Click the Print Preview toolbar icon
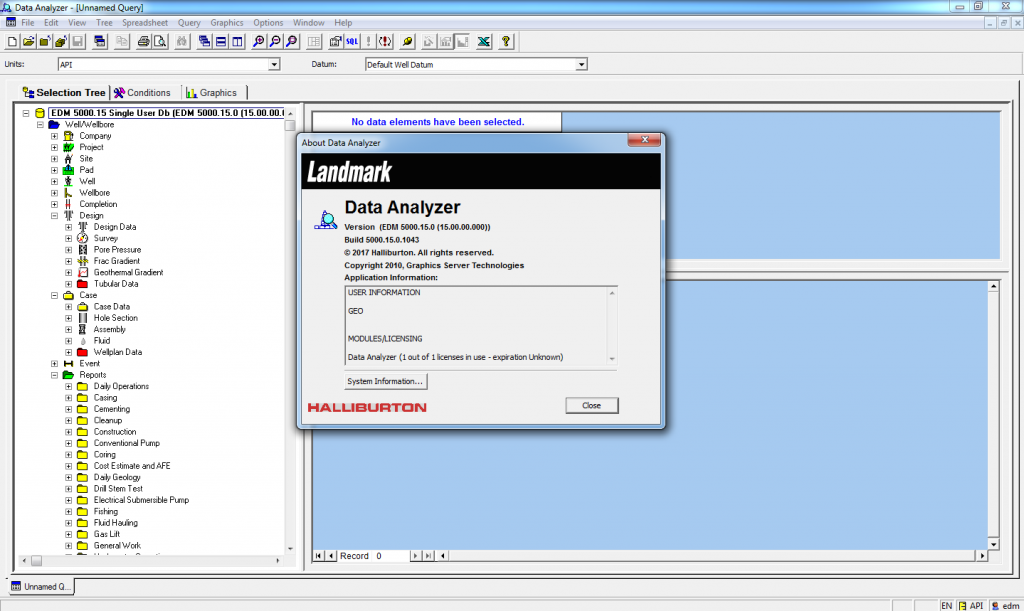 click(159, 42)
